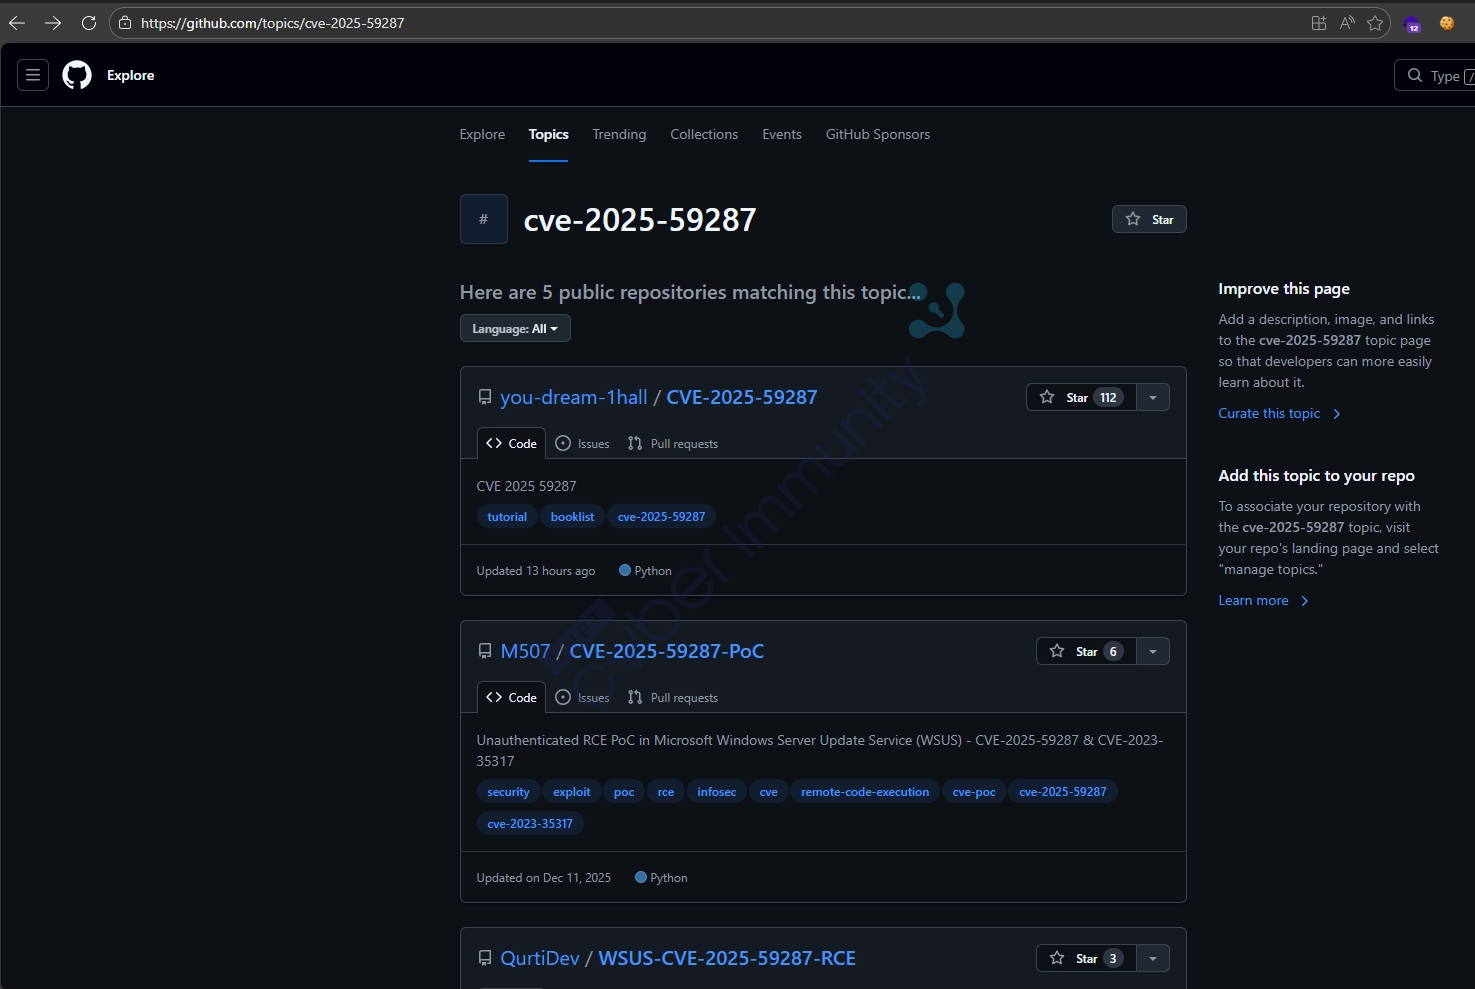Select the 'poc' topic tag
The image size is (1475, 989).
624,792
